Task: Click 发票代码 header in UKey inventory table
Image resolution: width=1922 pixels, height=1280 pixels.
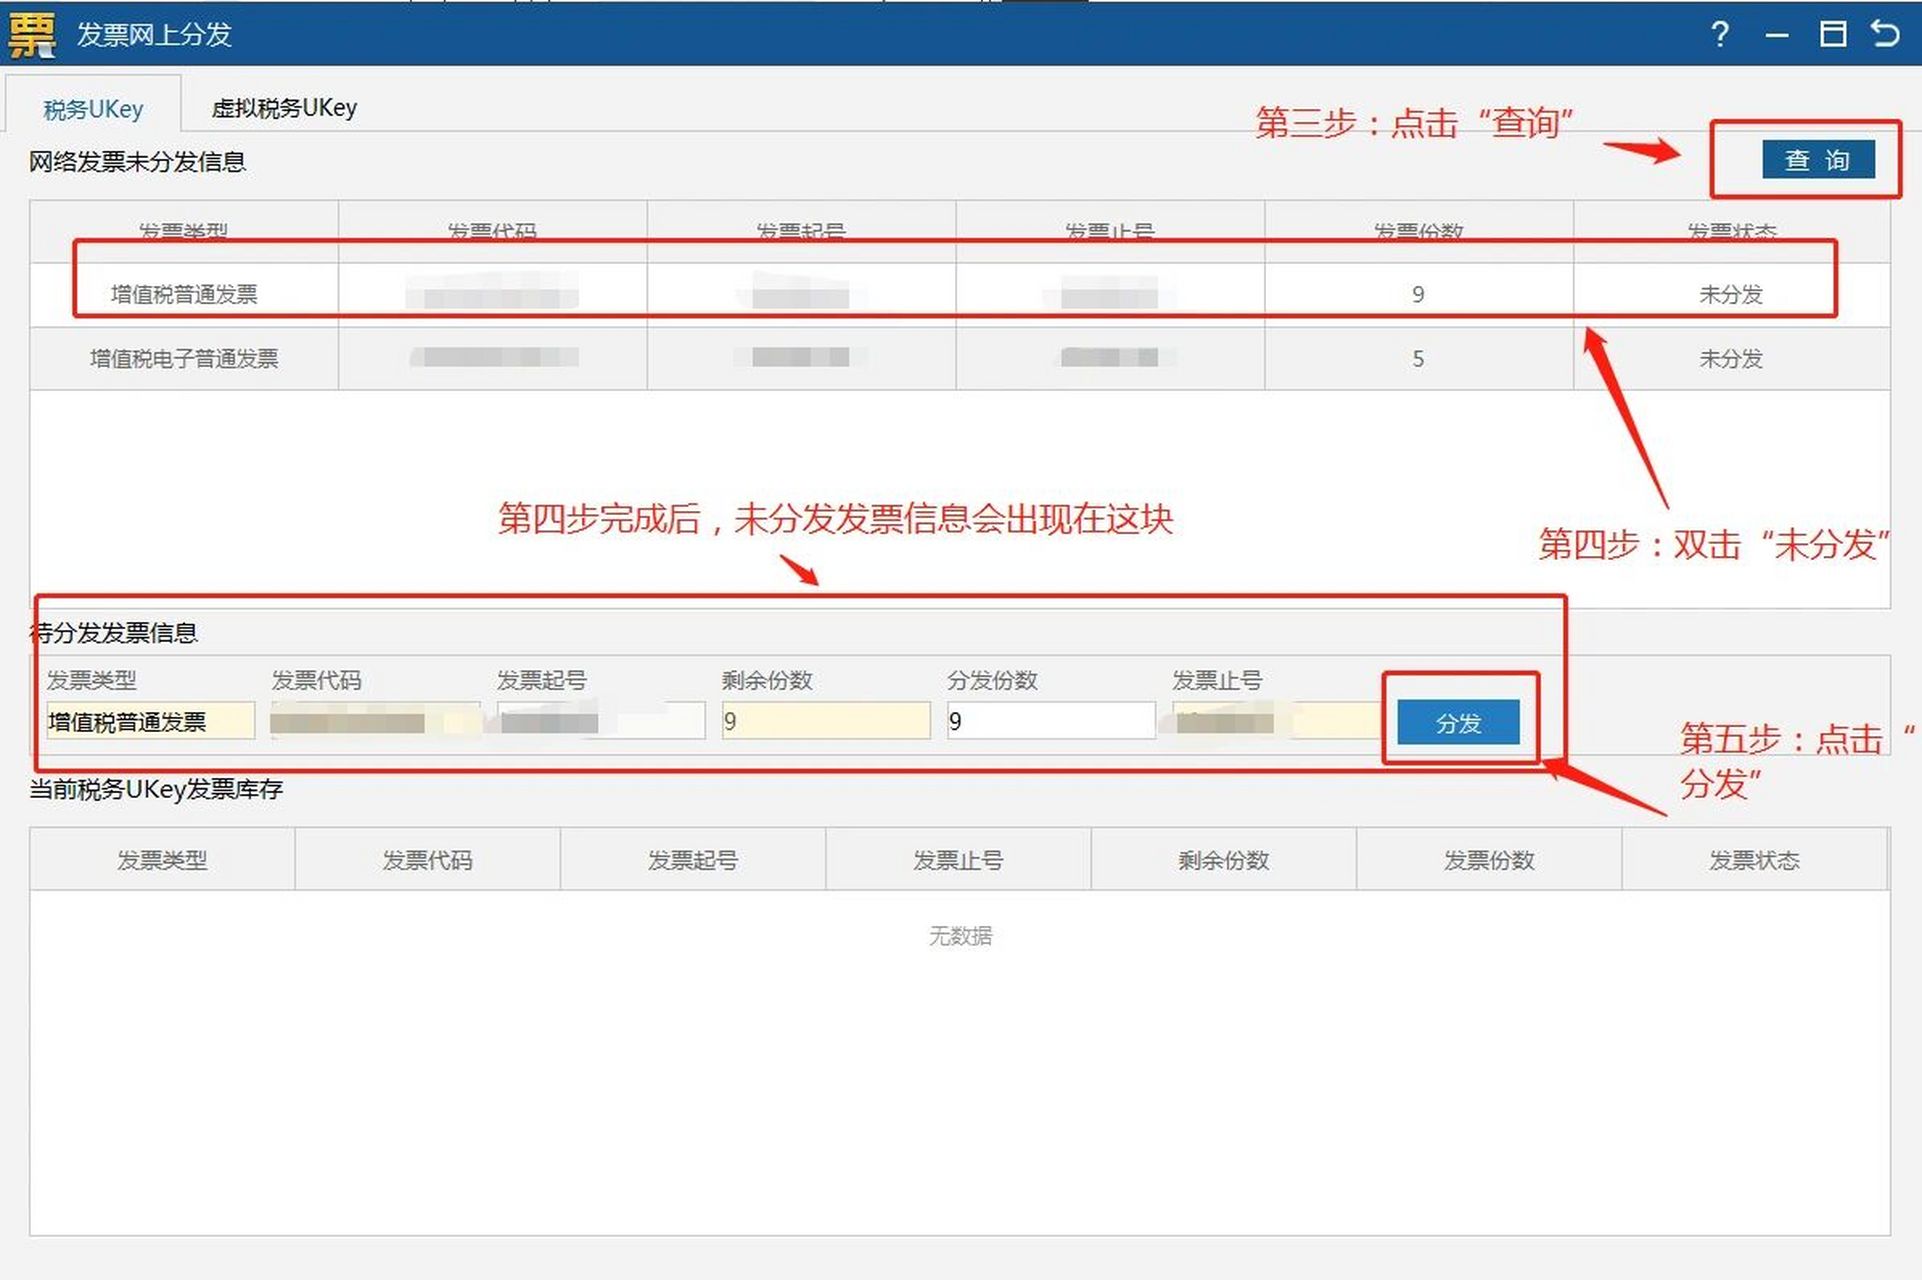Action: tap(427, 860)
